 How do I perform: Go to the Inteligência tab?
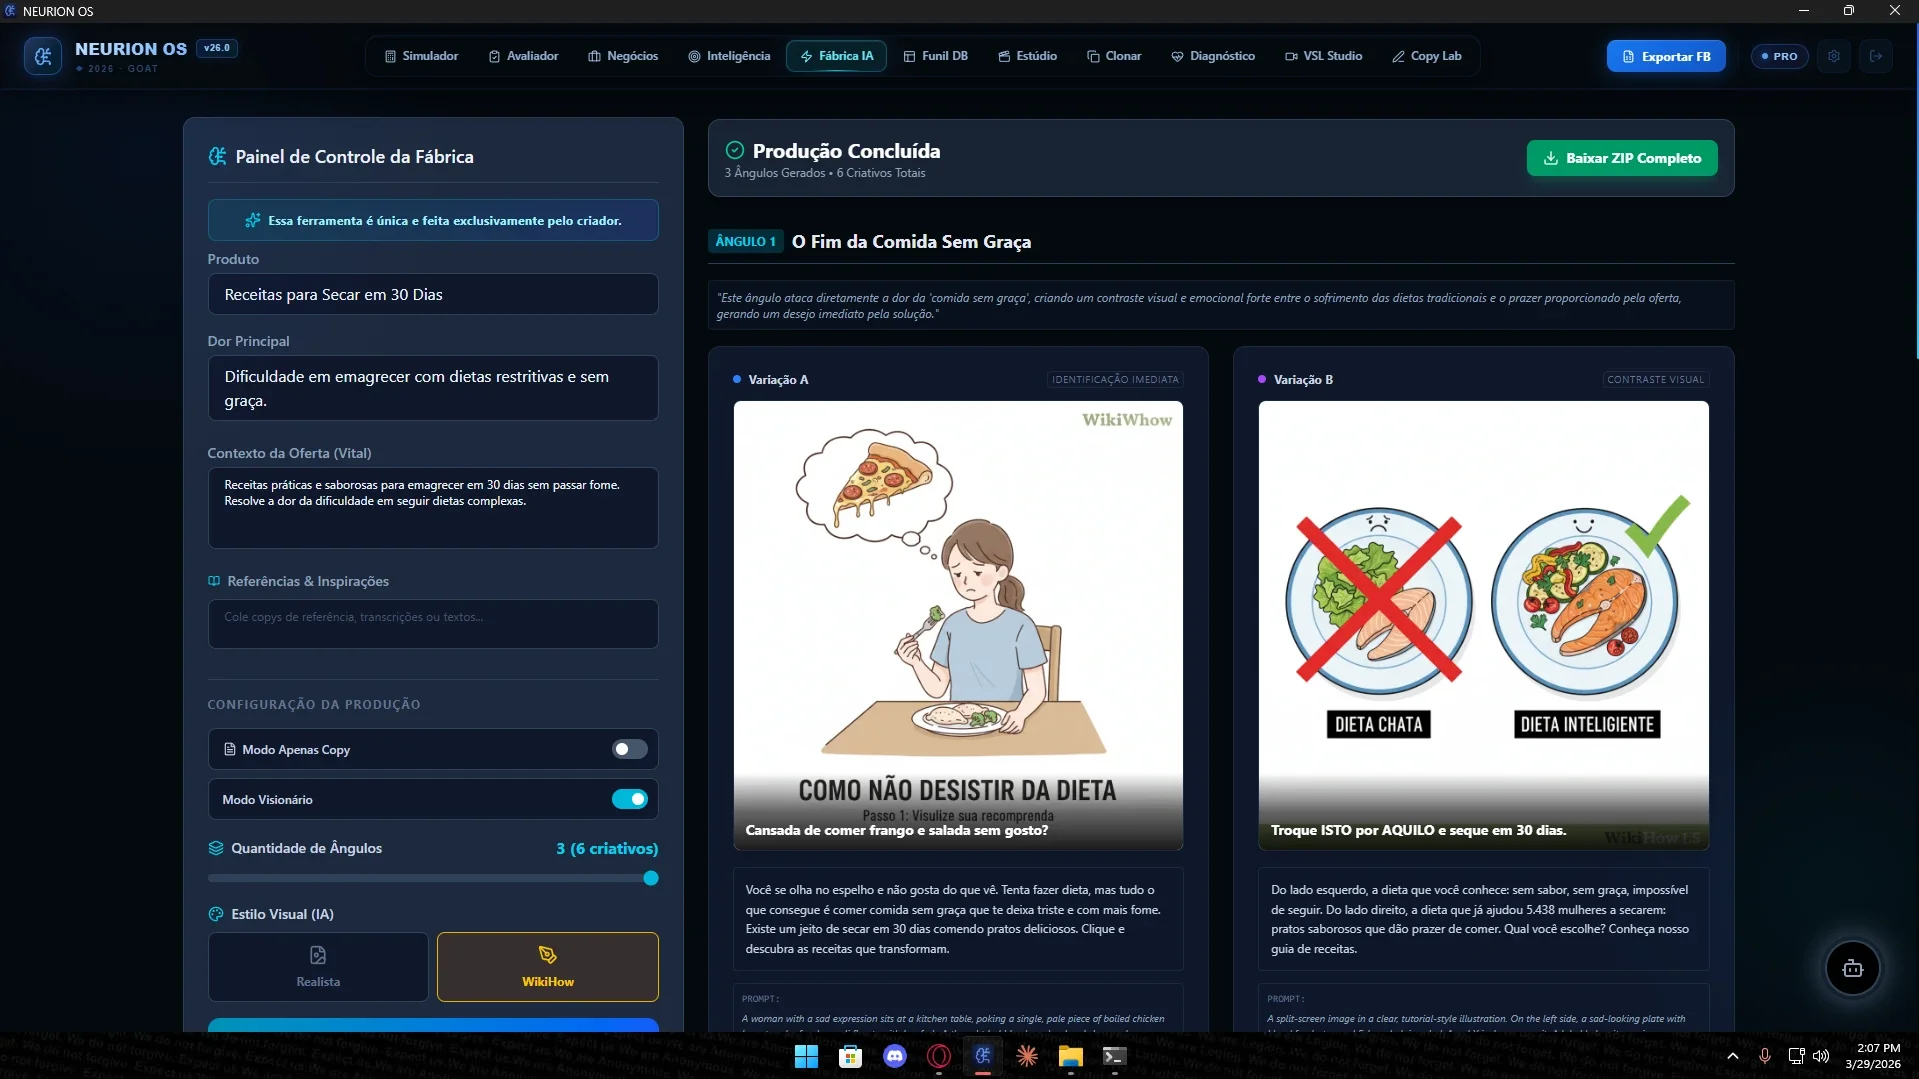729,56
